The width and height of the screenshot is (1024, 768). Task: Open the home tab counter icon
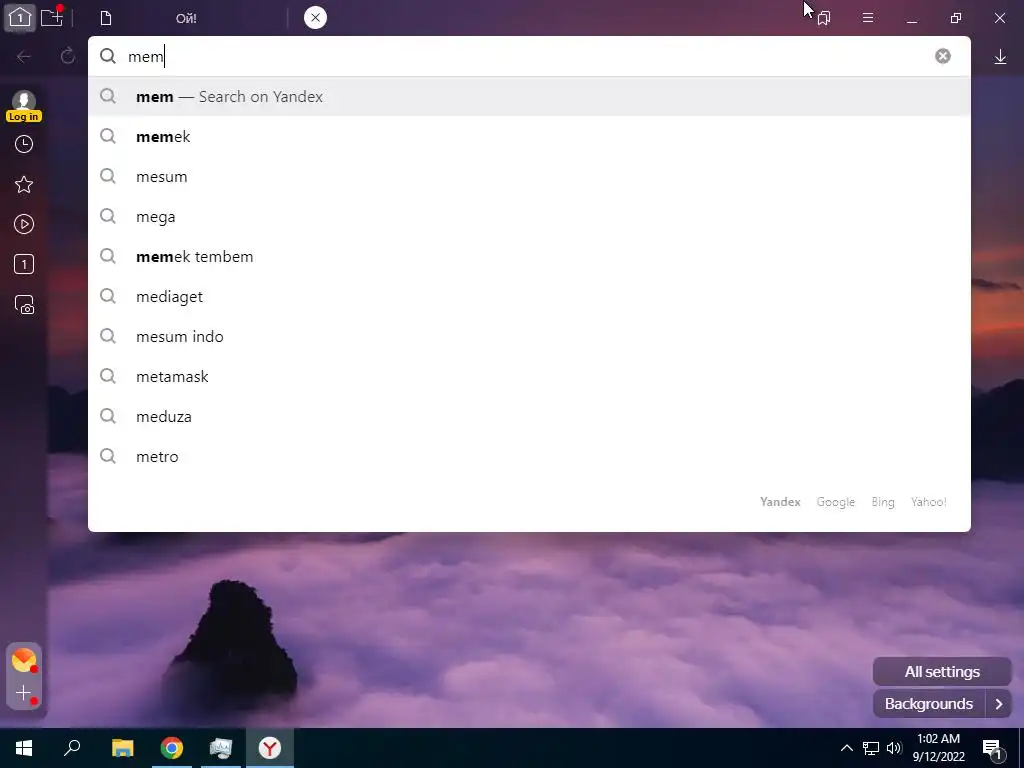20,18
